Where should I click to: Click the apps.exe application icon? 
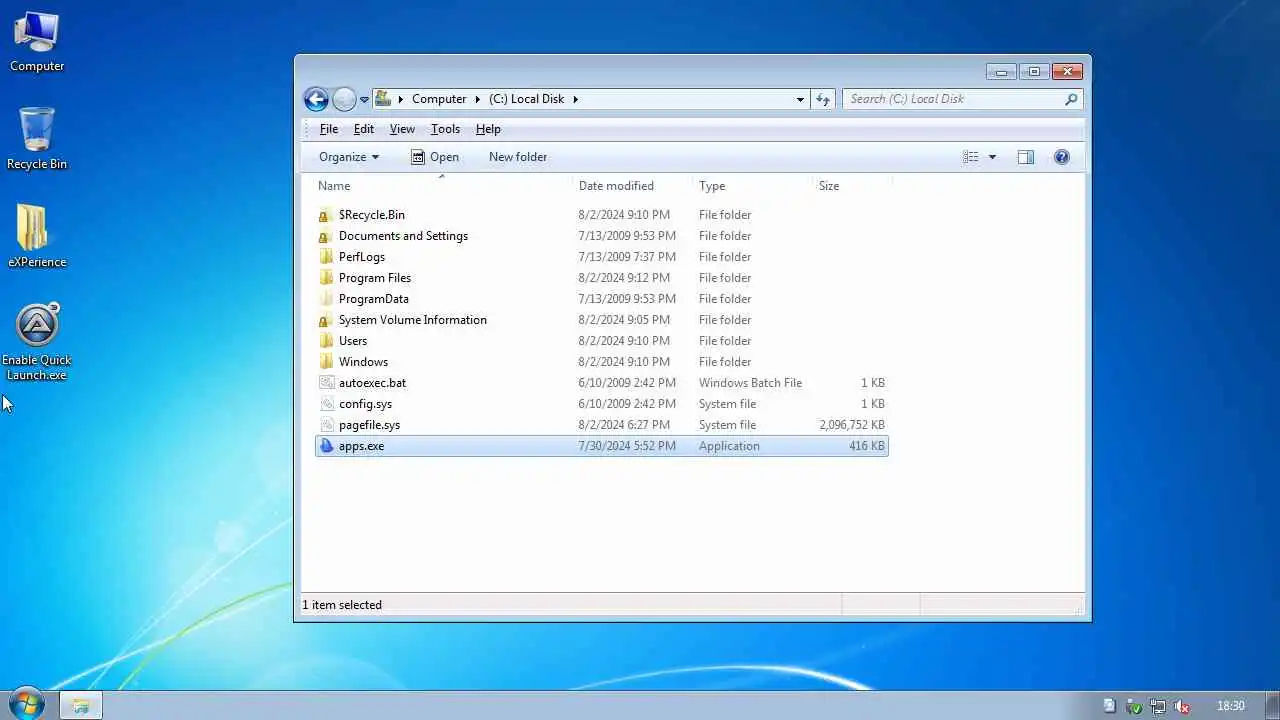point(326,446)
